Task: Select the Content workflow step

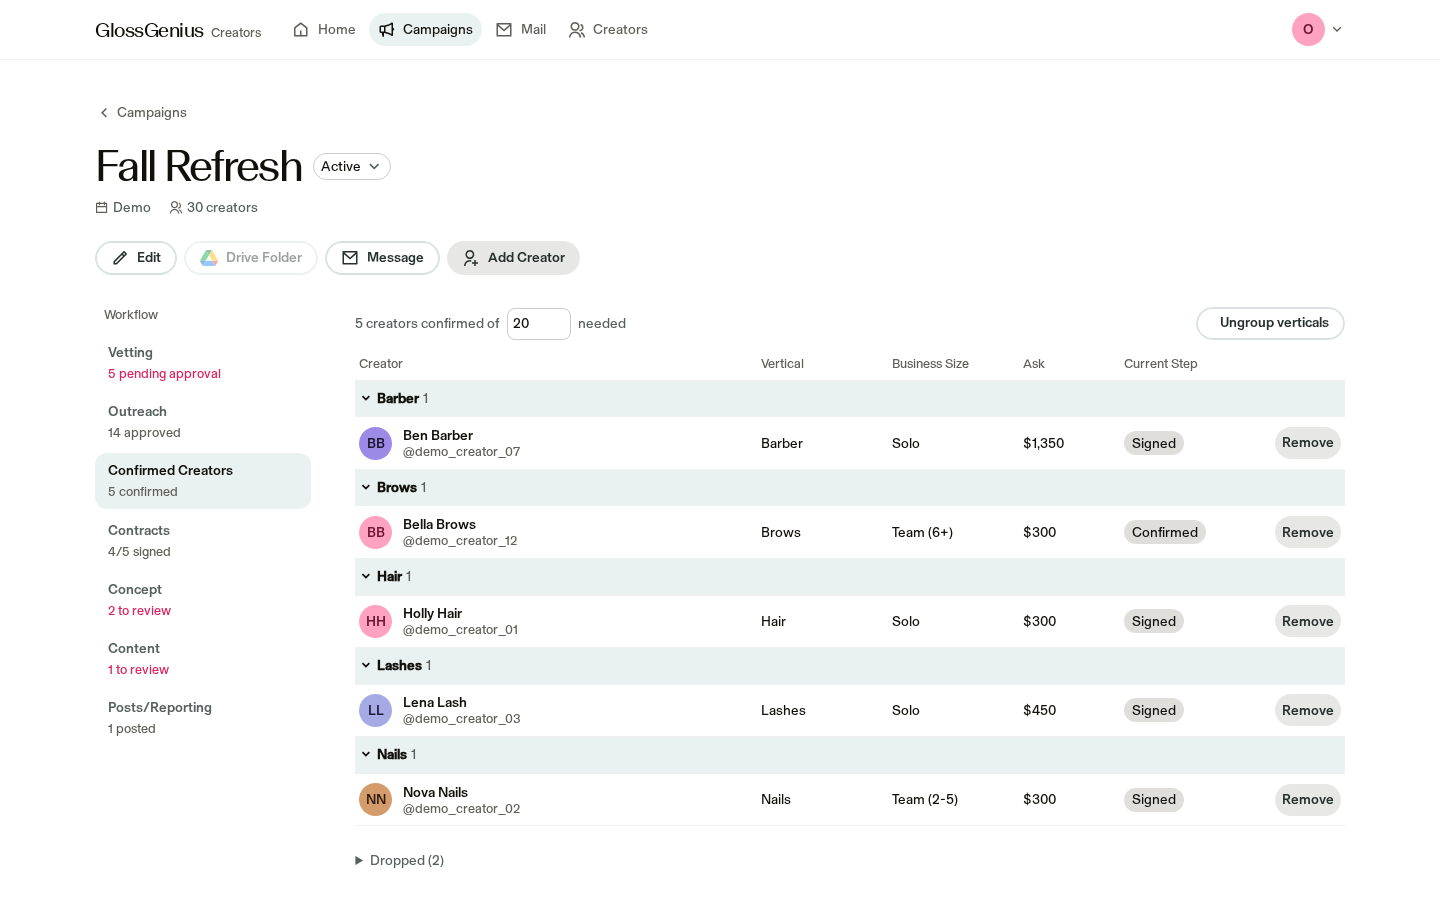Action: [203, 659]
